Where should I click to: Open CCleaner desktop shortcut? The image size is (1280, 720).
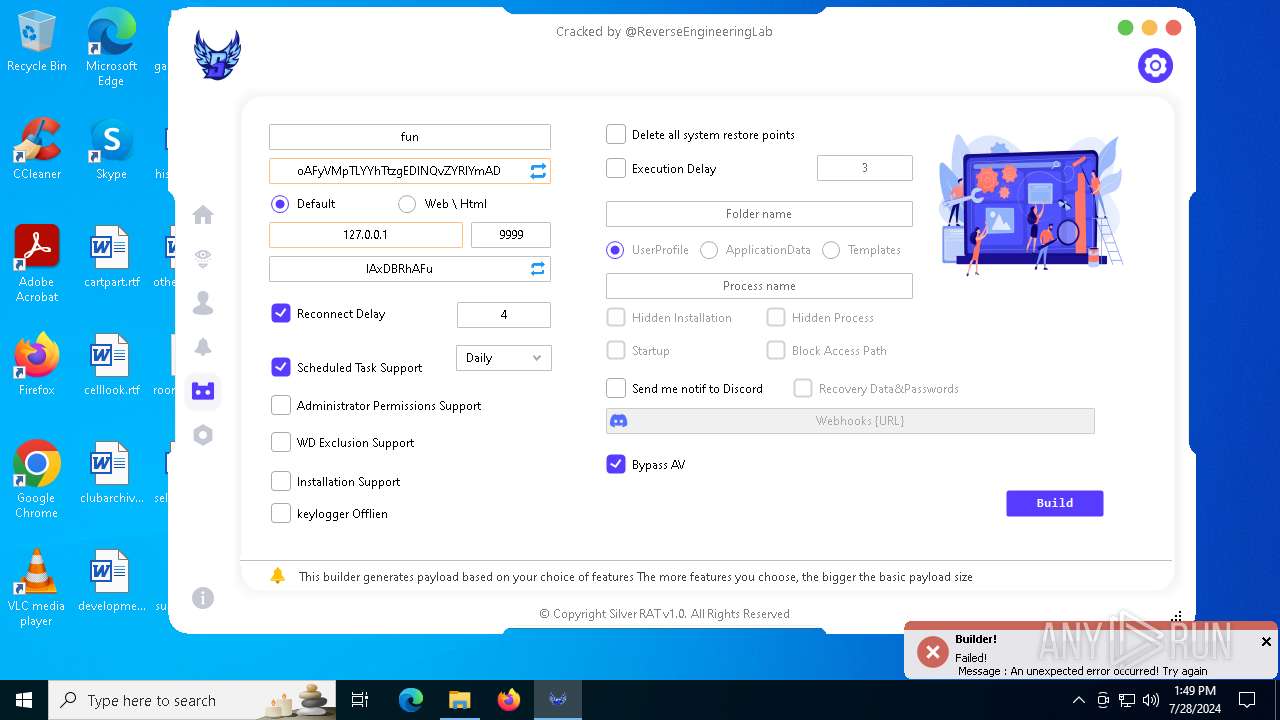click(x=37, y=150)
